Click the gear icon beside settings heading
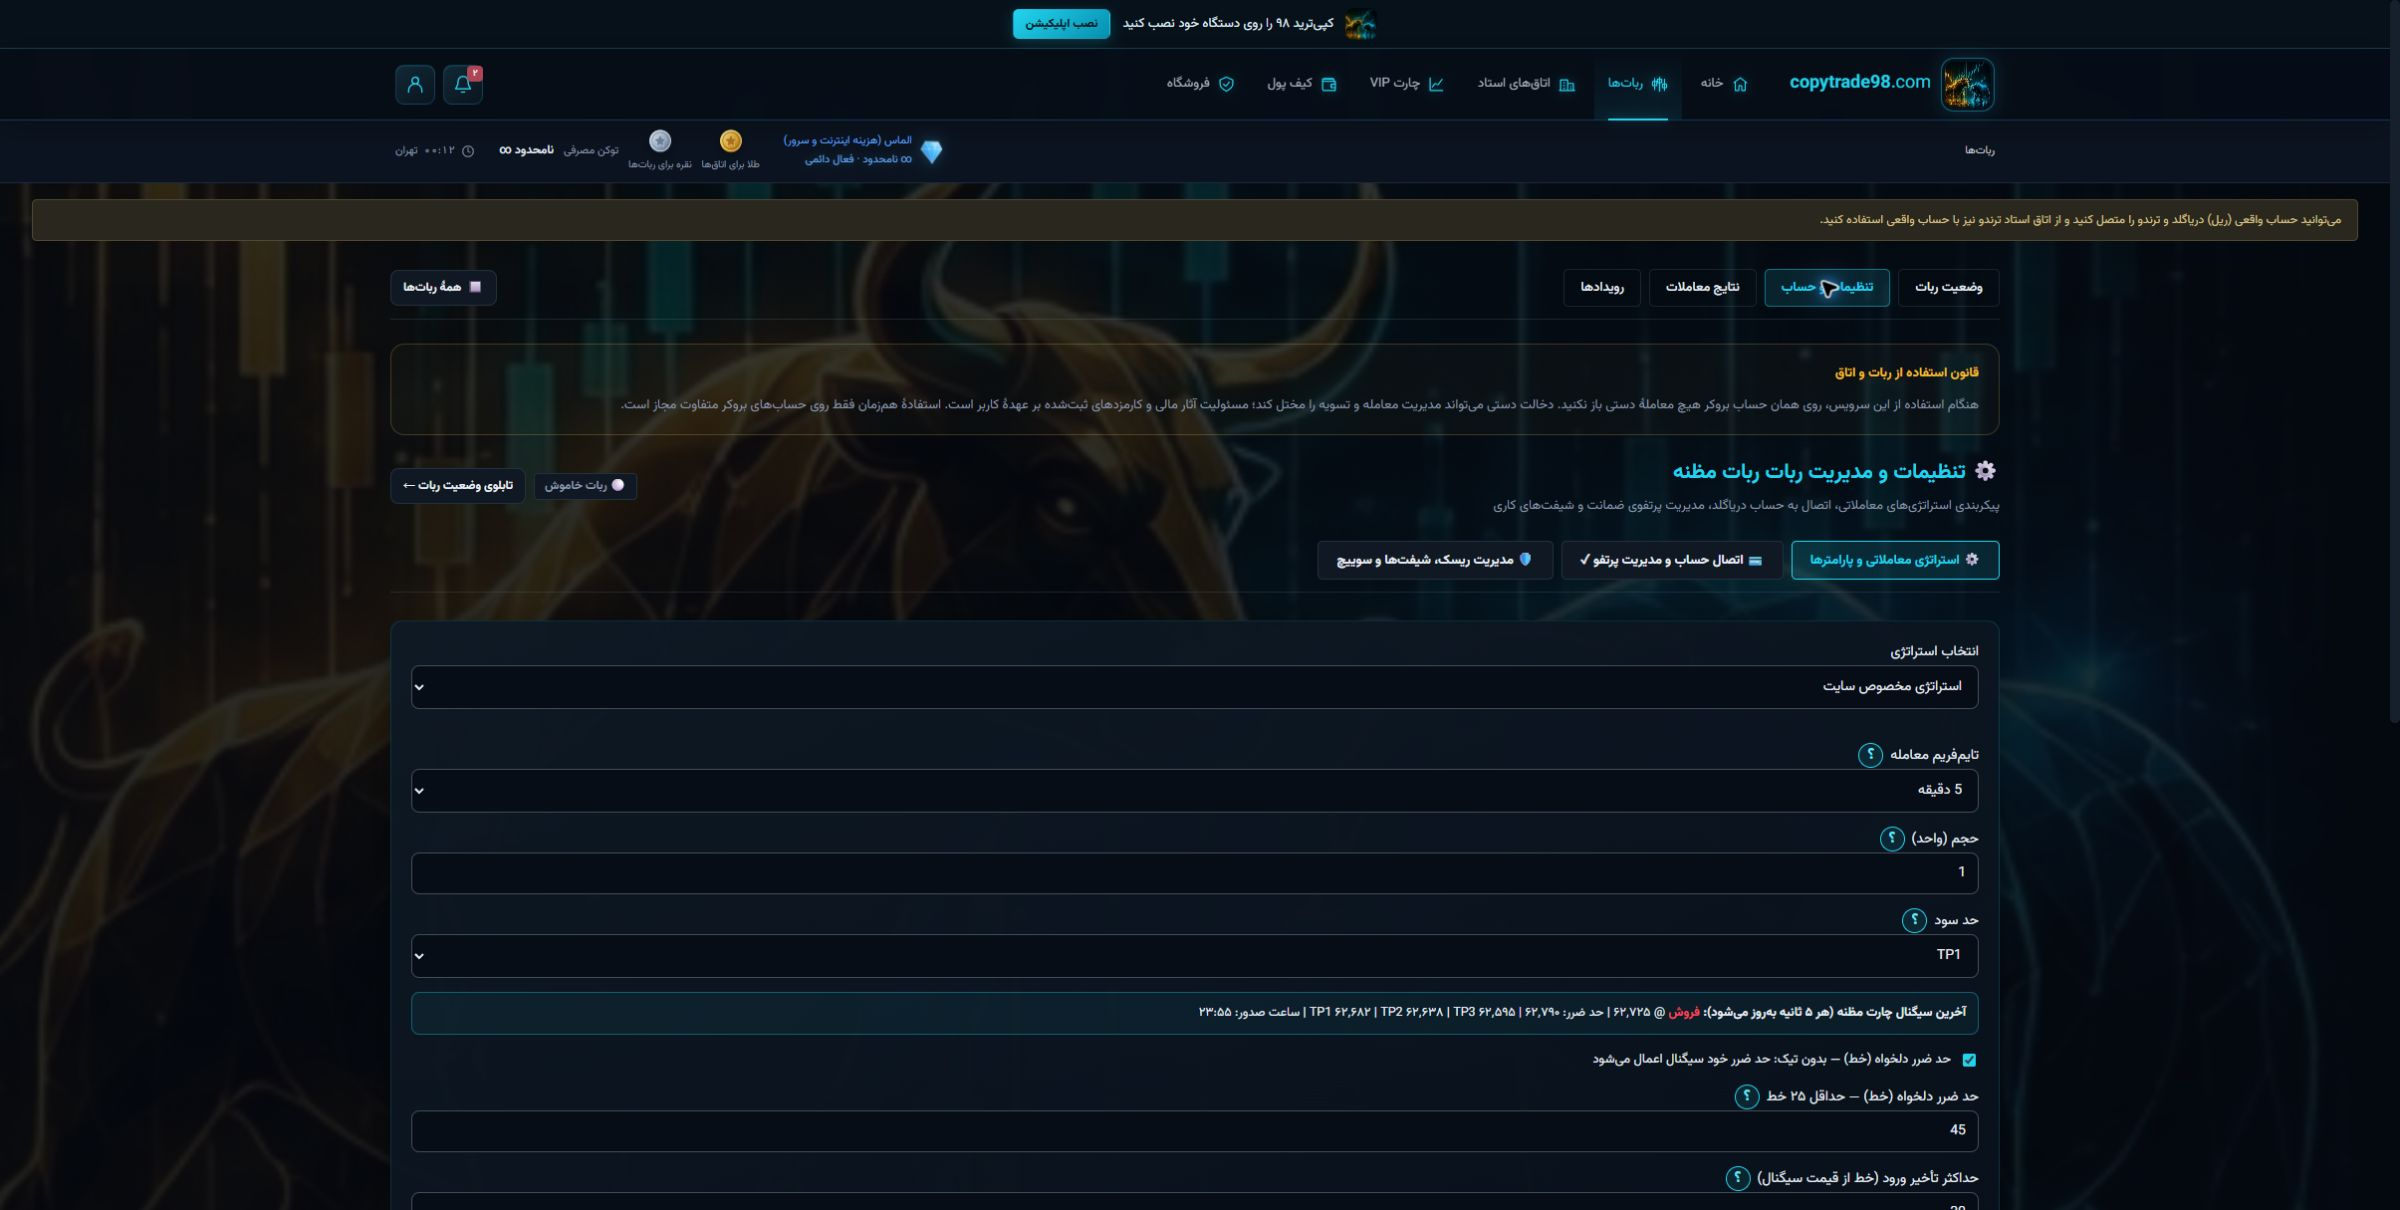The image size is (2400, 1210). (x=1986, y=471)
